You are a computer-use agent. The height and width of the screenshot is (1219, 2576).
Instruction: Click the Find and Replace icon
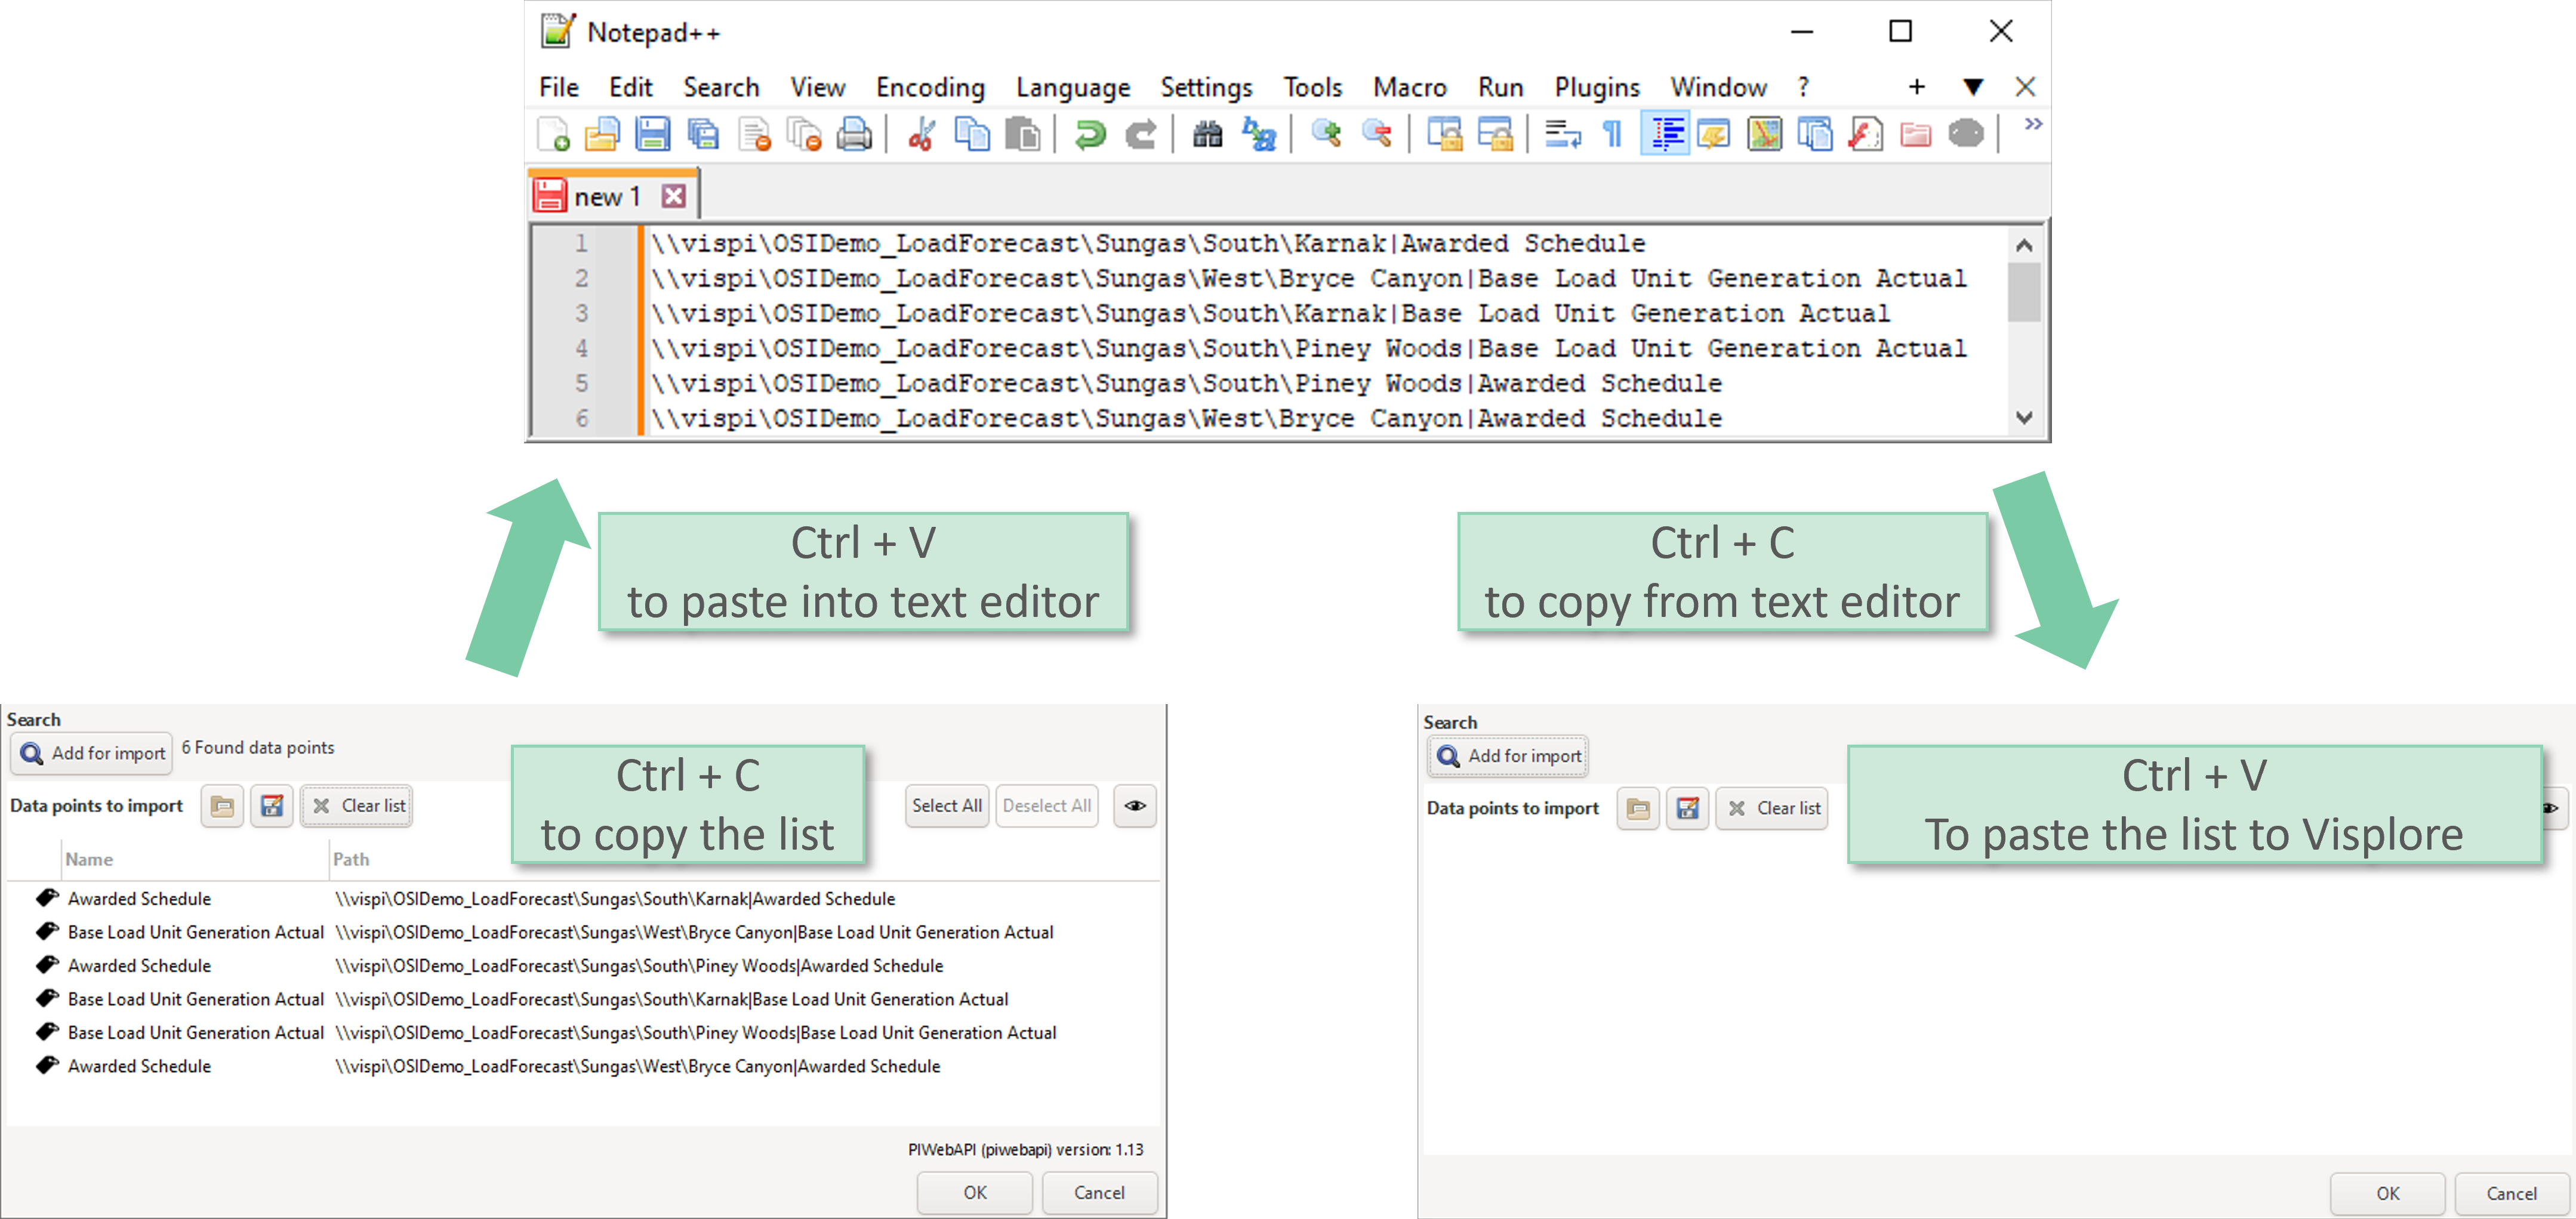[x=1258, y=134]
